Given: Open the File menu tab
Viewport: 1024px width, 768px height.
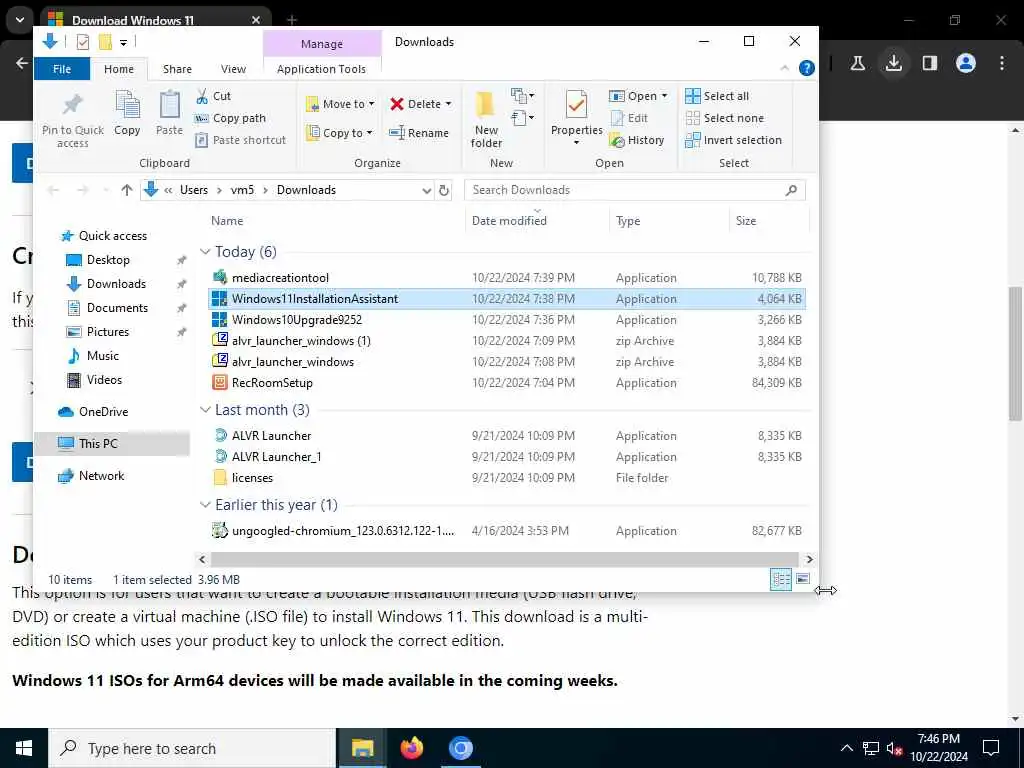Looking at the screenshot, I should coord(62,69).
